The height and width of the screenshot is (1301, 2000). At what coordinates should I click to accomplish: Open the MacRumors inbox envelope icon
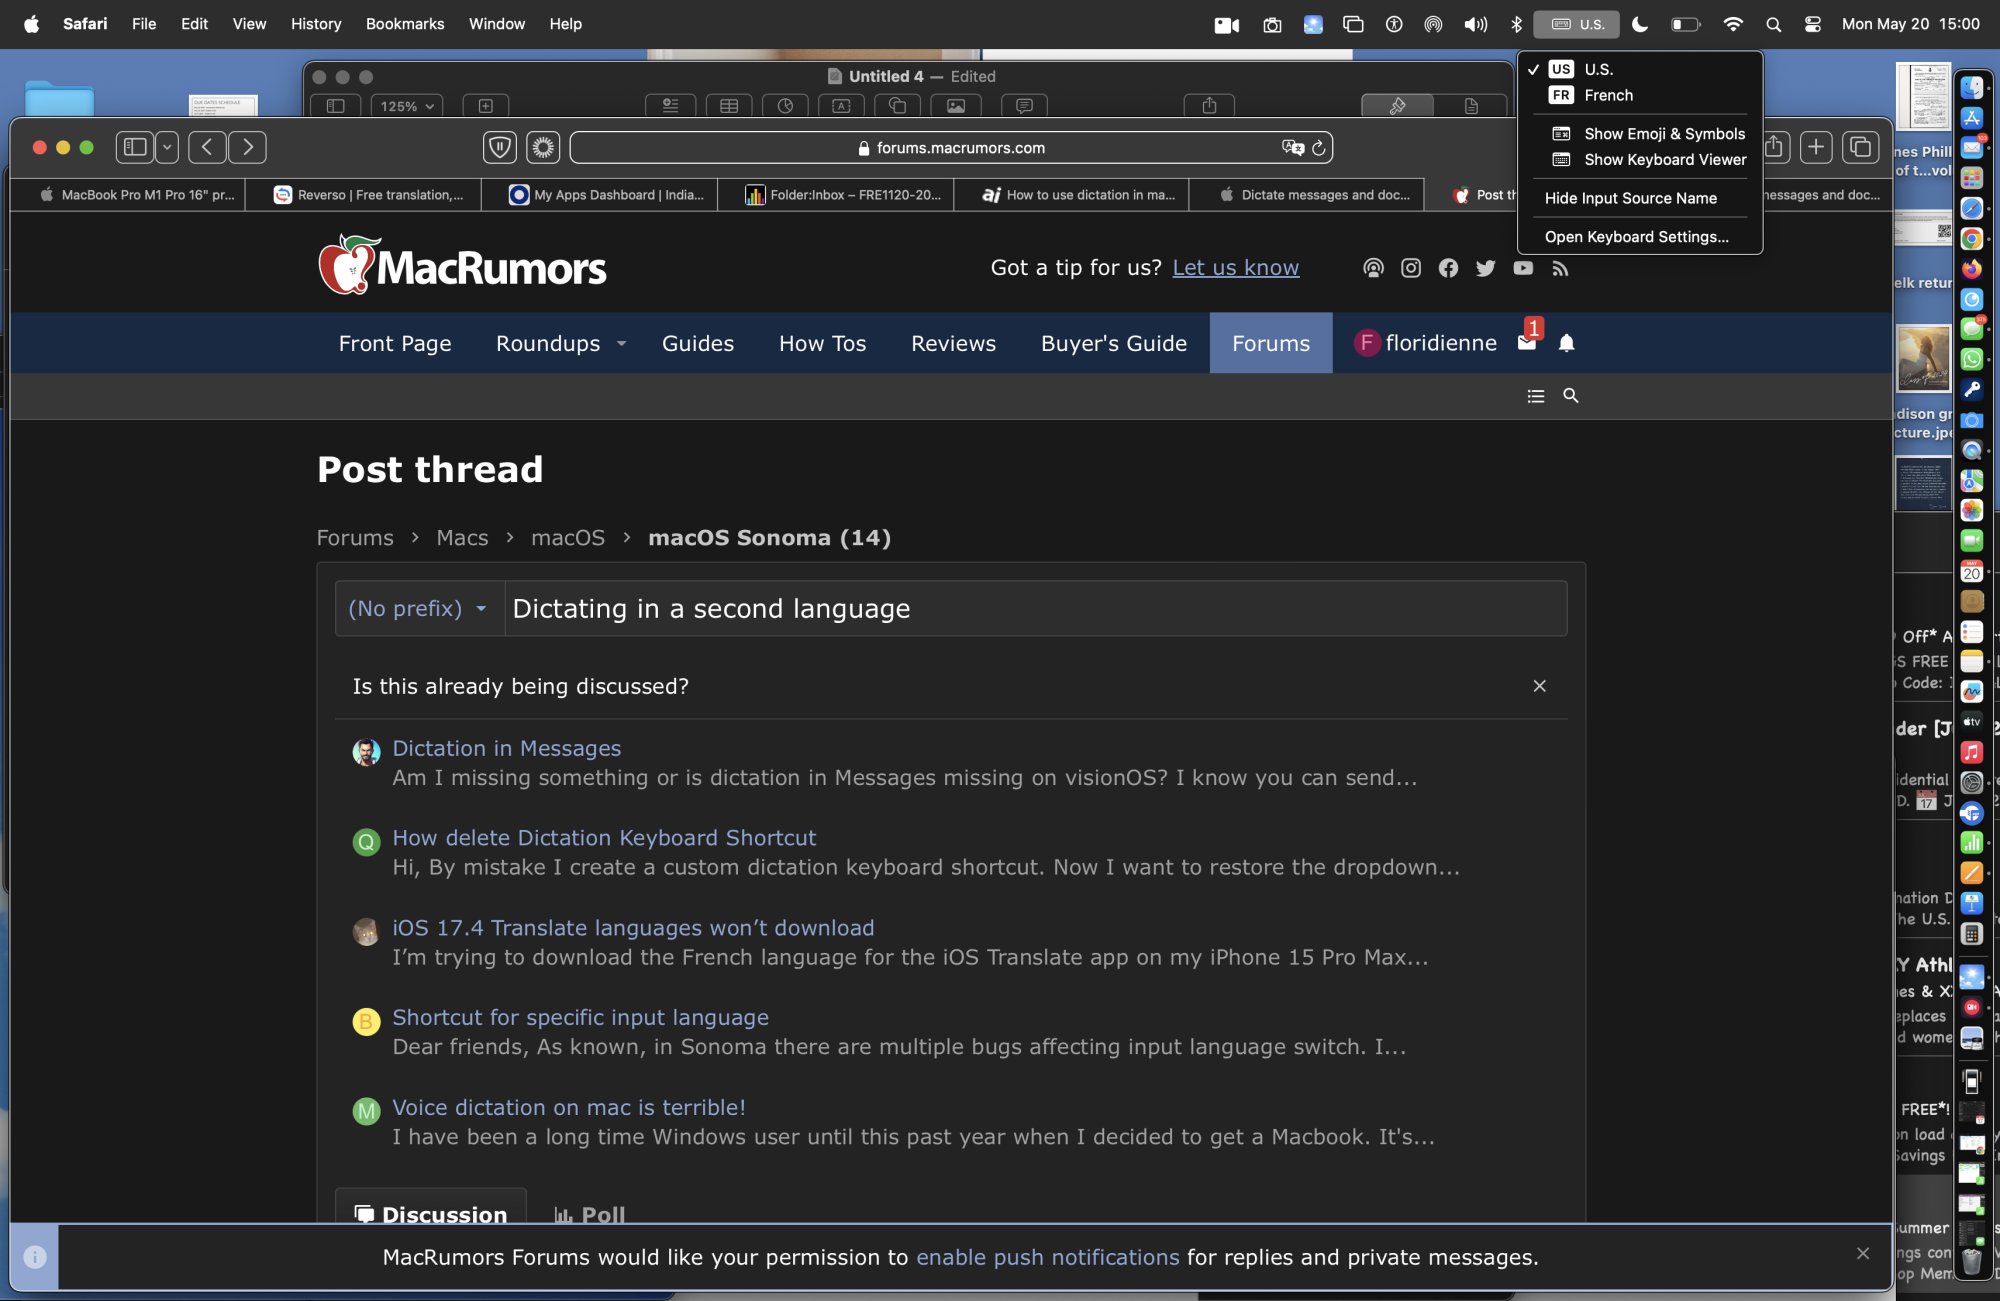click(x=1526, y=344)
